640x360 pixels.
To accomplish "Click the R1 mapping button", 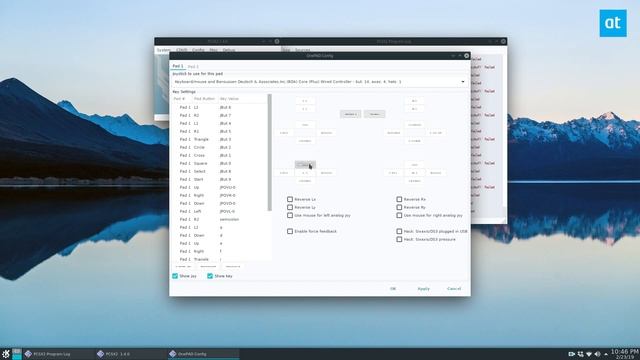I will [414, 109].
